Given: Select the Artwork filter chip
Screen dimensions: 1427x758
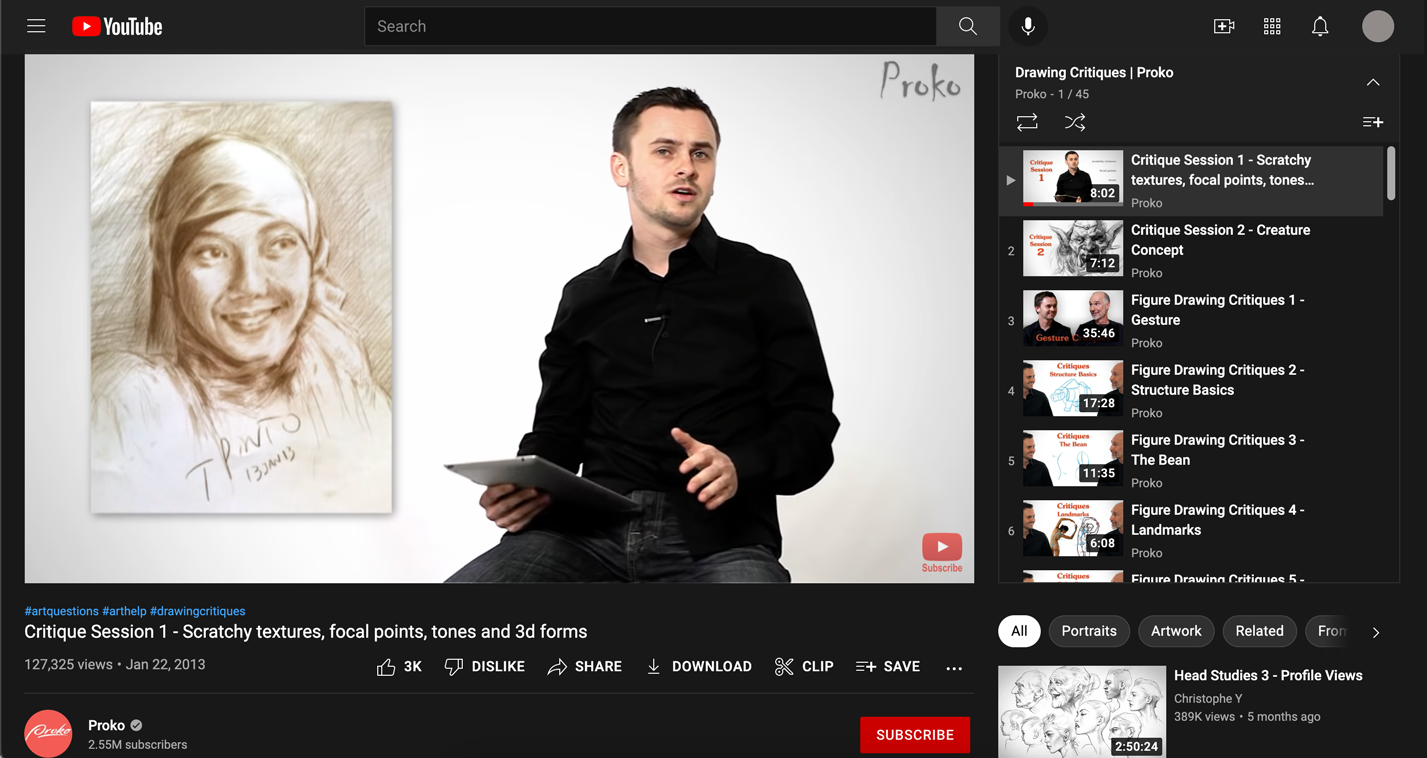Looking at the screenshot, I should 1176,631.
